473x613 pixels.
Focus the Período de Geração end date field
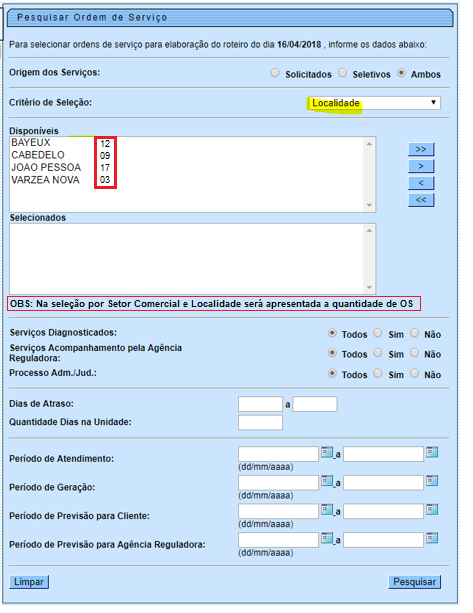(383, 483)
